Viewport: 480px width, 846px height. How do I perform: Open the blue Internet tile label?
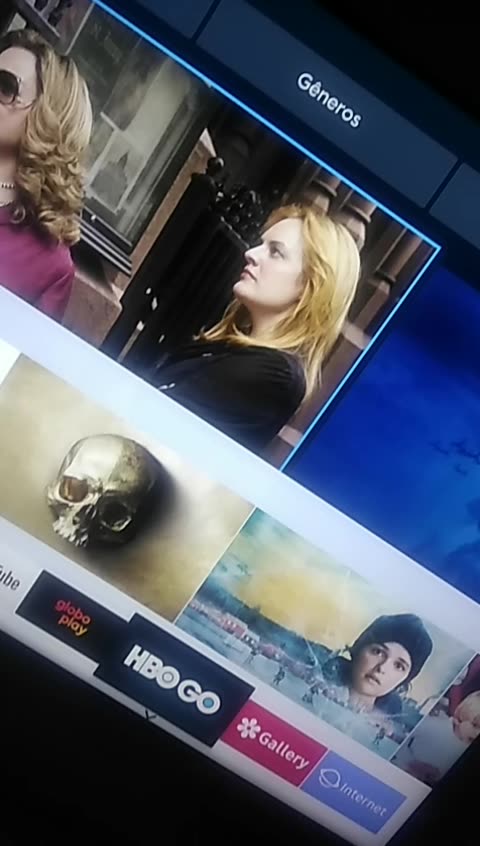tap(354, 791)
